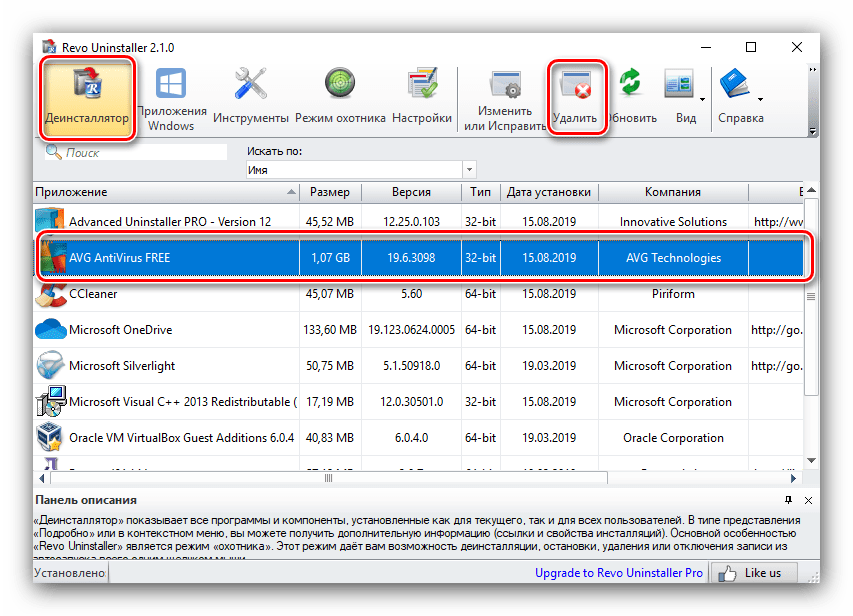
Task: Click the Microsoft OneDrive http://go. link cell
Action: [x=776, y=330]
